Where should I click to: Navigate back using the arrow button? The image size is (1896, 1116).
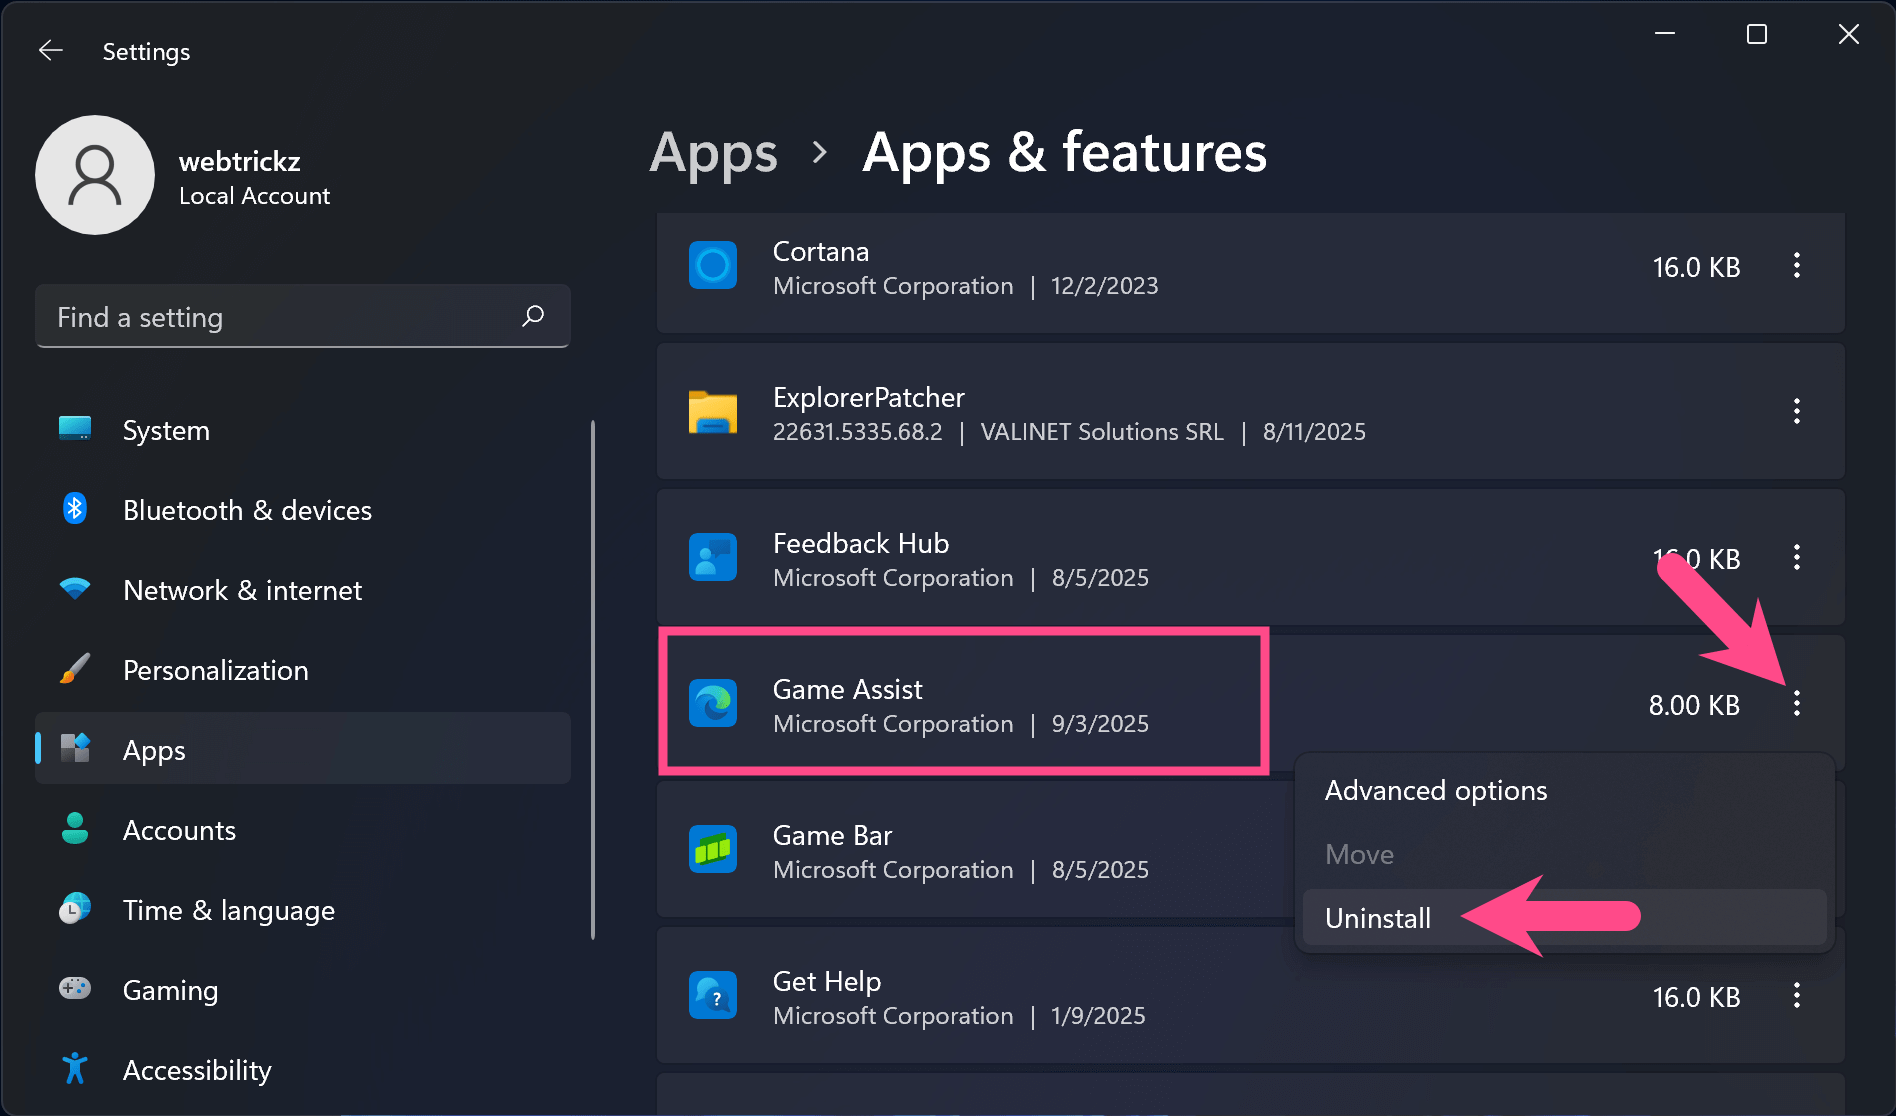click(x=50, y=50)
